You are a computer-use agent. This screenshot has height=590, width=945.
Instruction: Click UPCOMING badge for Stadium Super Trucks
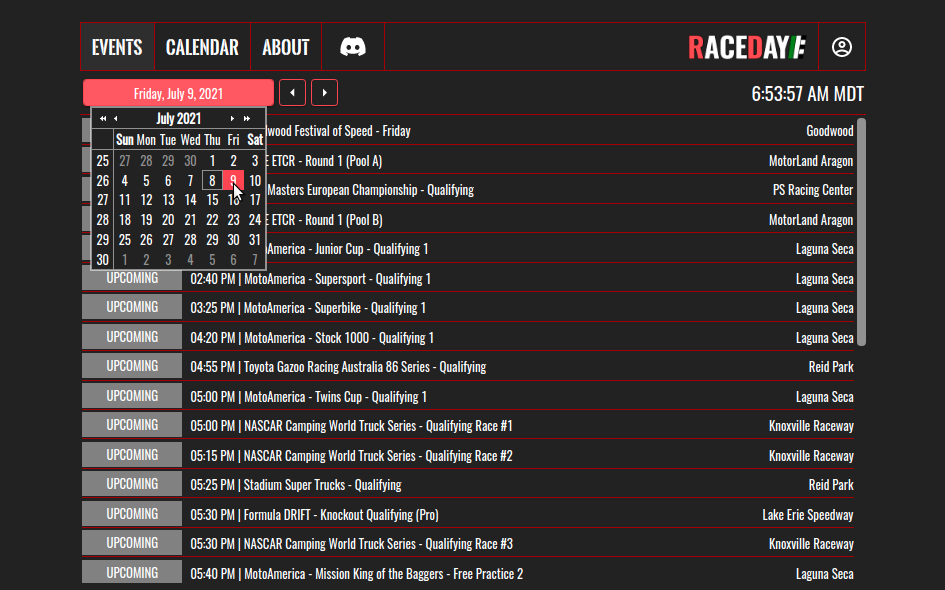(132, 484)
